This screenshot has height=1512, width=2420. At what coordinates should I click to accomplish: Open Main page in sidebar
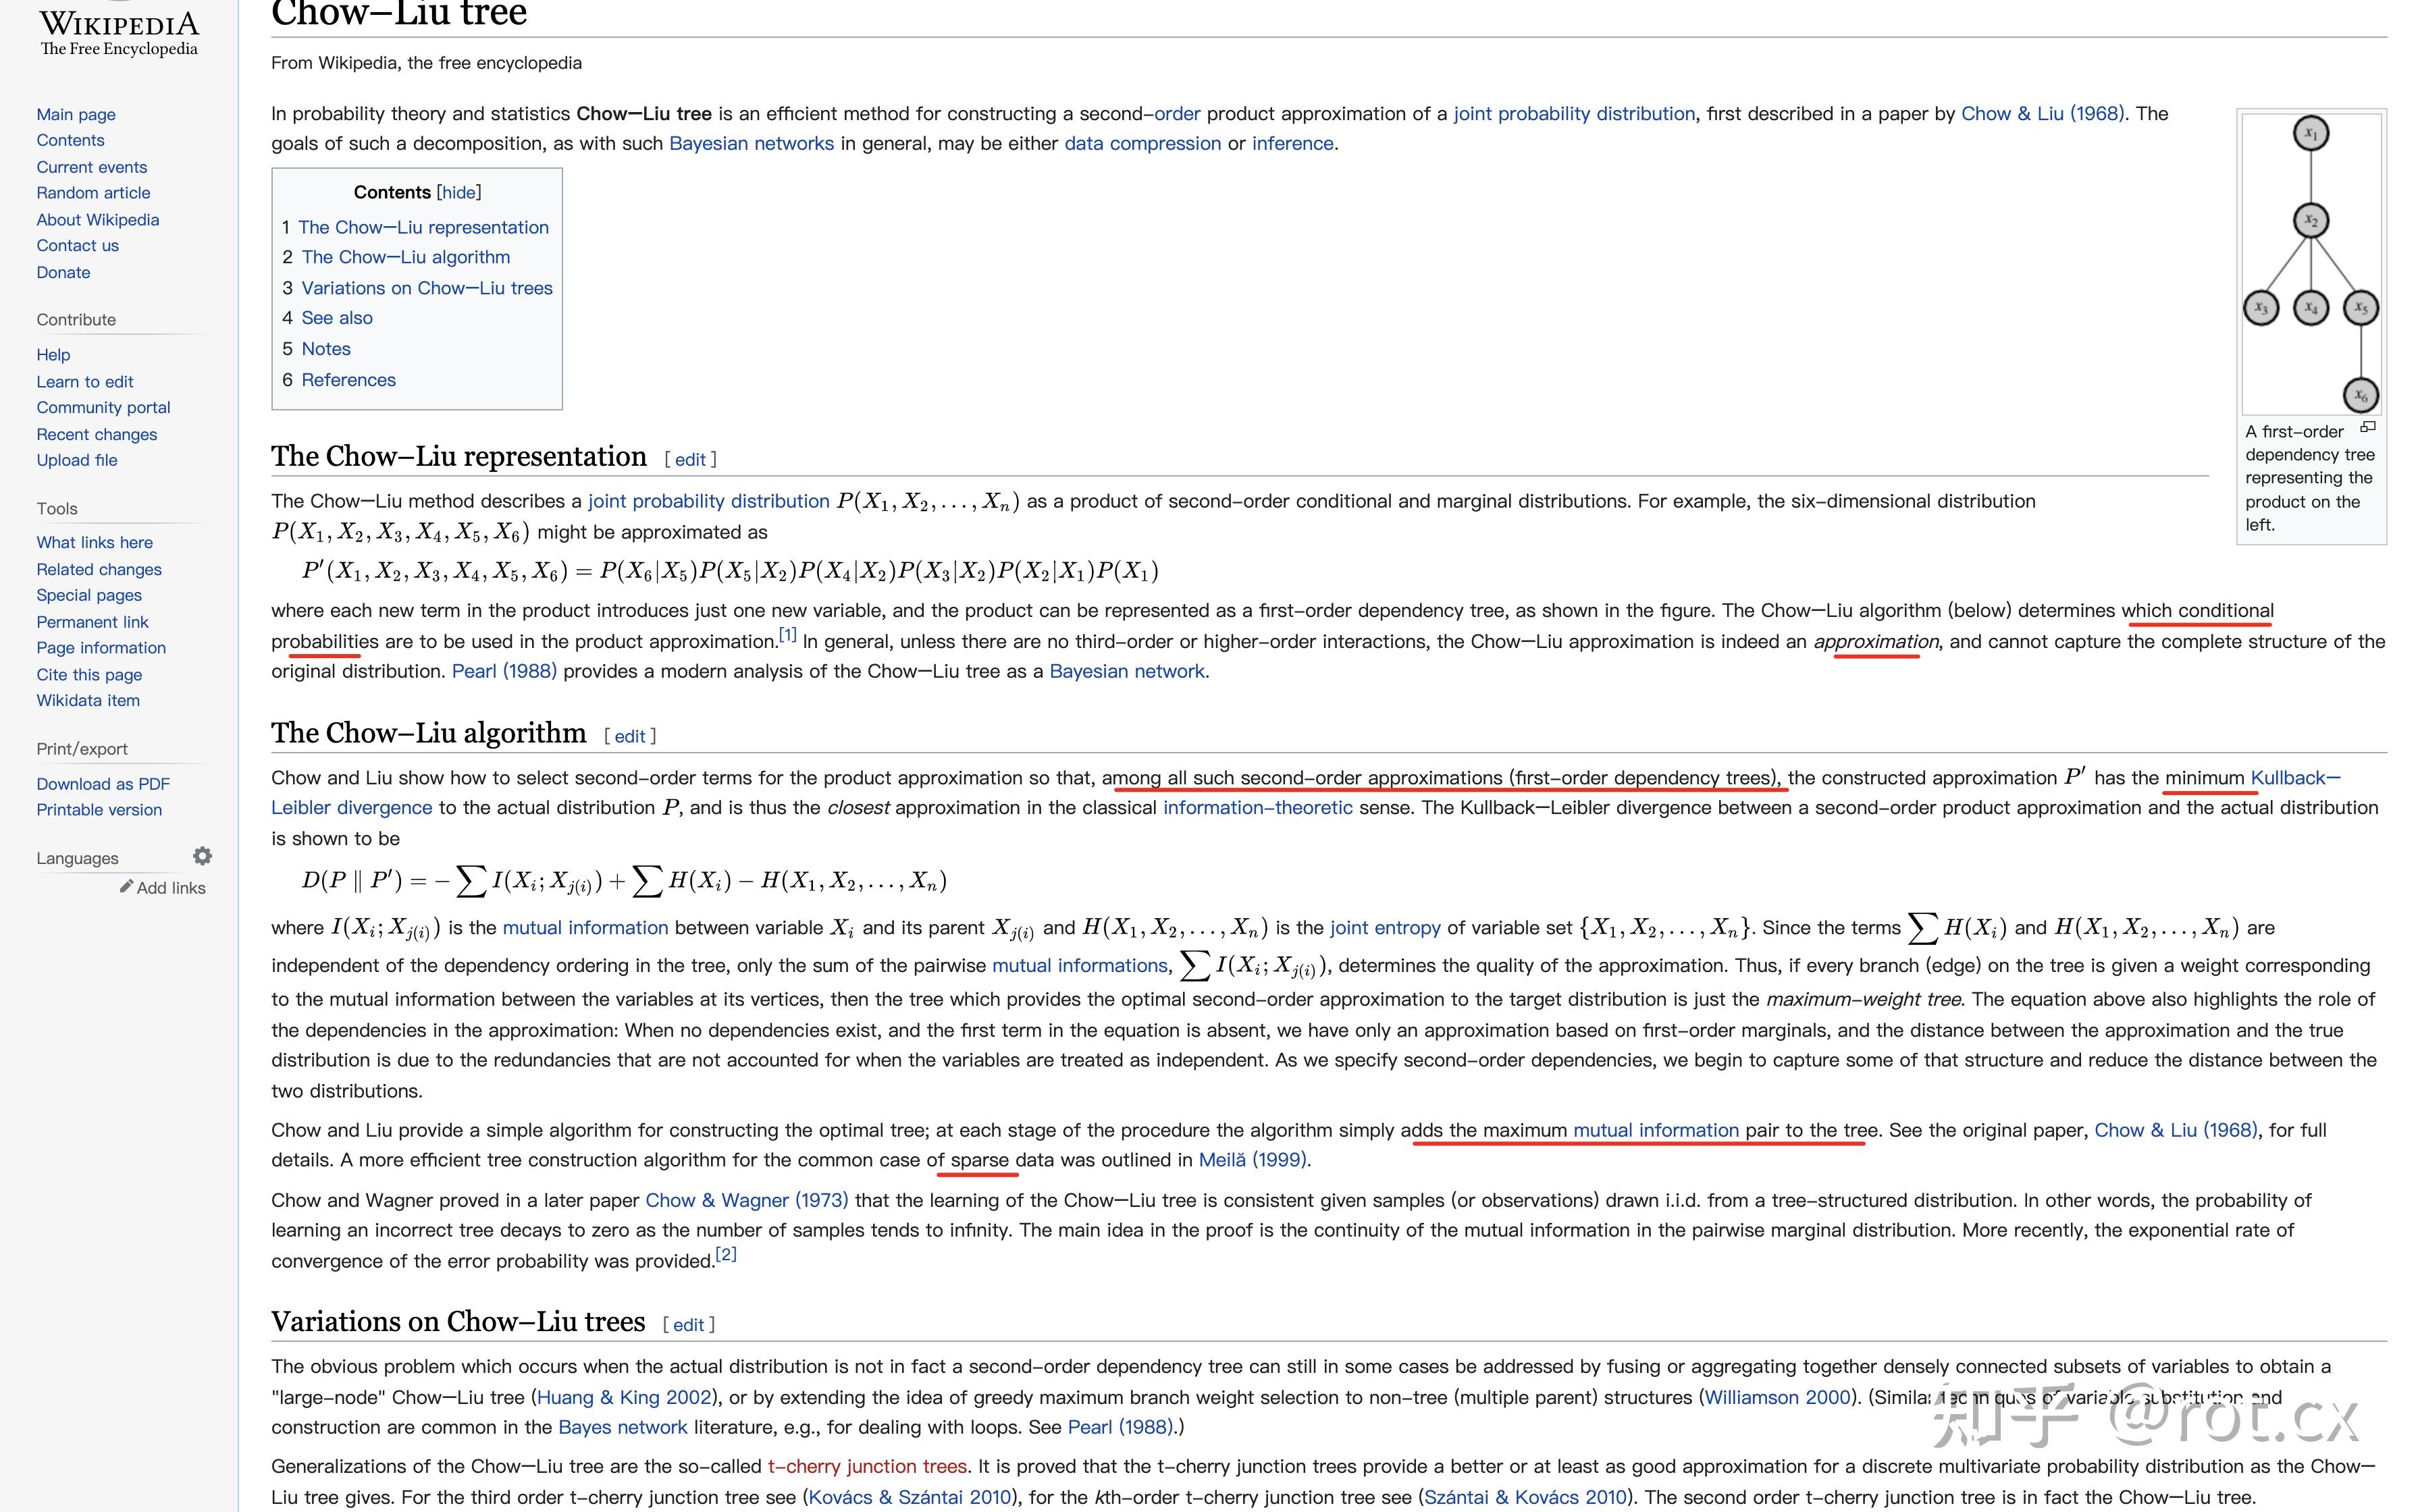76,114
